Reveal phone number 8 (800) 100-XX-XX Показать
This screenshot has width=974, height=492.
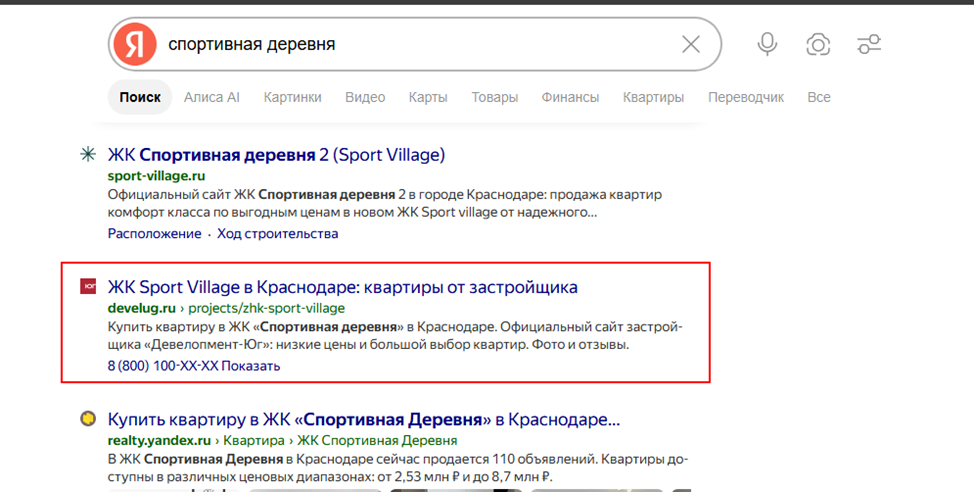[x=194, y=366]
